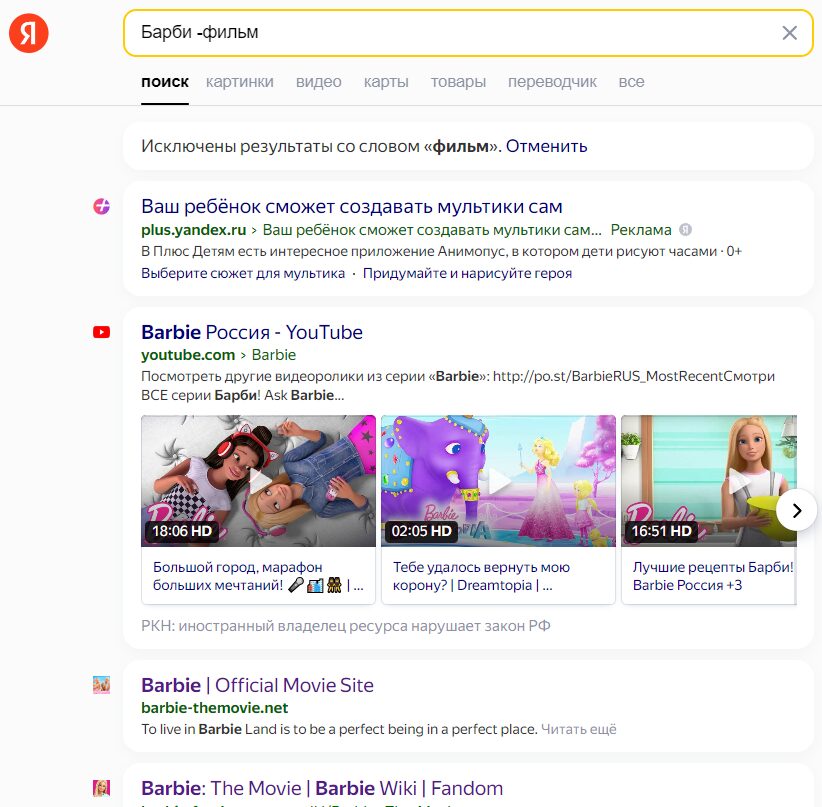
Task: Open video title Лучшие рецепты Барби
Action: [x=712, y=576]
